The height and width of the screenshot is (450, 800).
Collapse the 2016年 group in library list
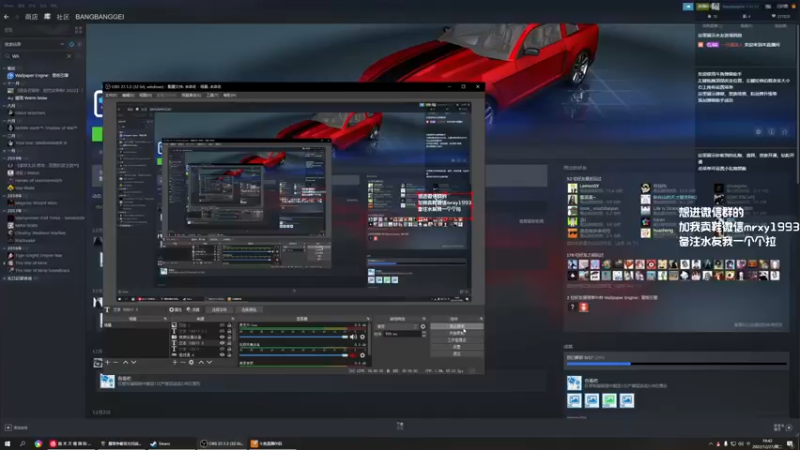pyautogui.click(x=5, y=248)
